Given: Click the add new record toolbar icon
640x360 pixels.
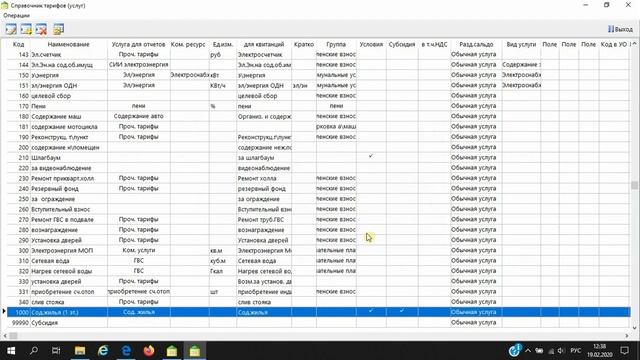Looking at the screenshot, I should pyautogui.click(x=26, y=29).
